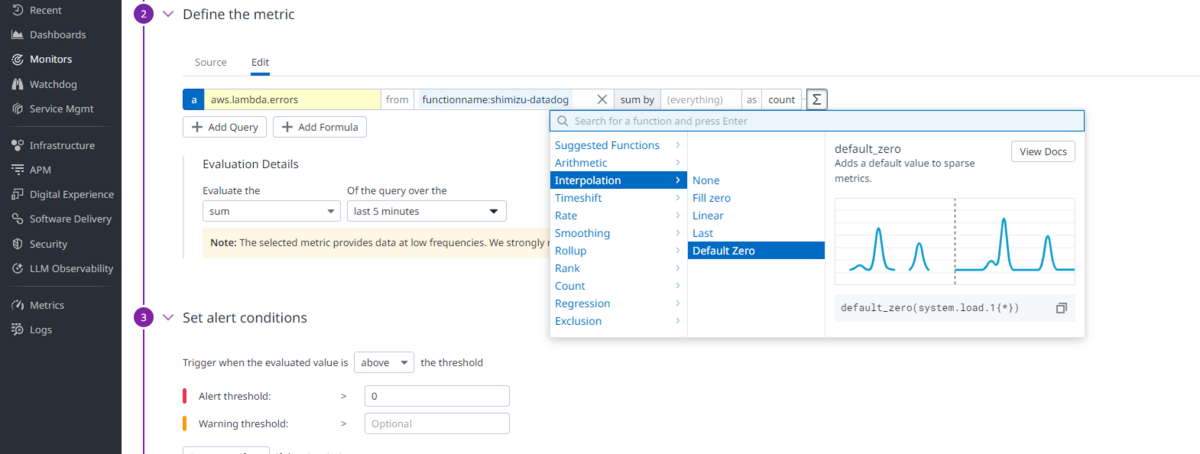Click the Monitors binoculars icon
This screenshot has width=1200, height=454.
[17, 59]
